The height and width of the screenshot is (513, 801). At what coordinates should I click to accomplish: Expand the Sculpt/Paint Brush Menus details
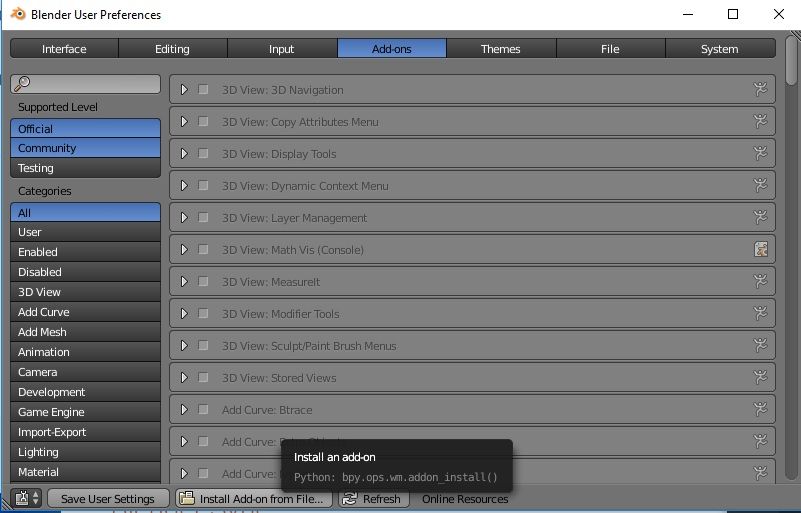184,345
